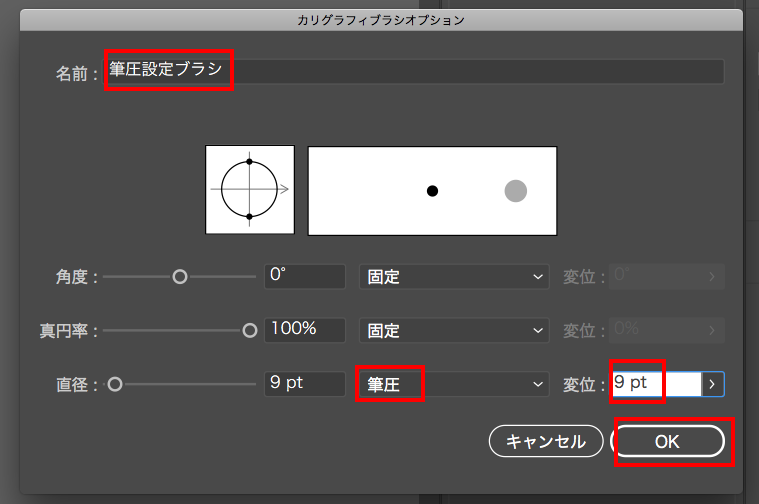Image resolution: width=759 pixels, height=504 pixels.
Task: Click the カリグラフィブラシオプション title bar
Action: coord(381,20)
